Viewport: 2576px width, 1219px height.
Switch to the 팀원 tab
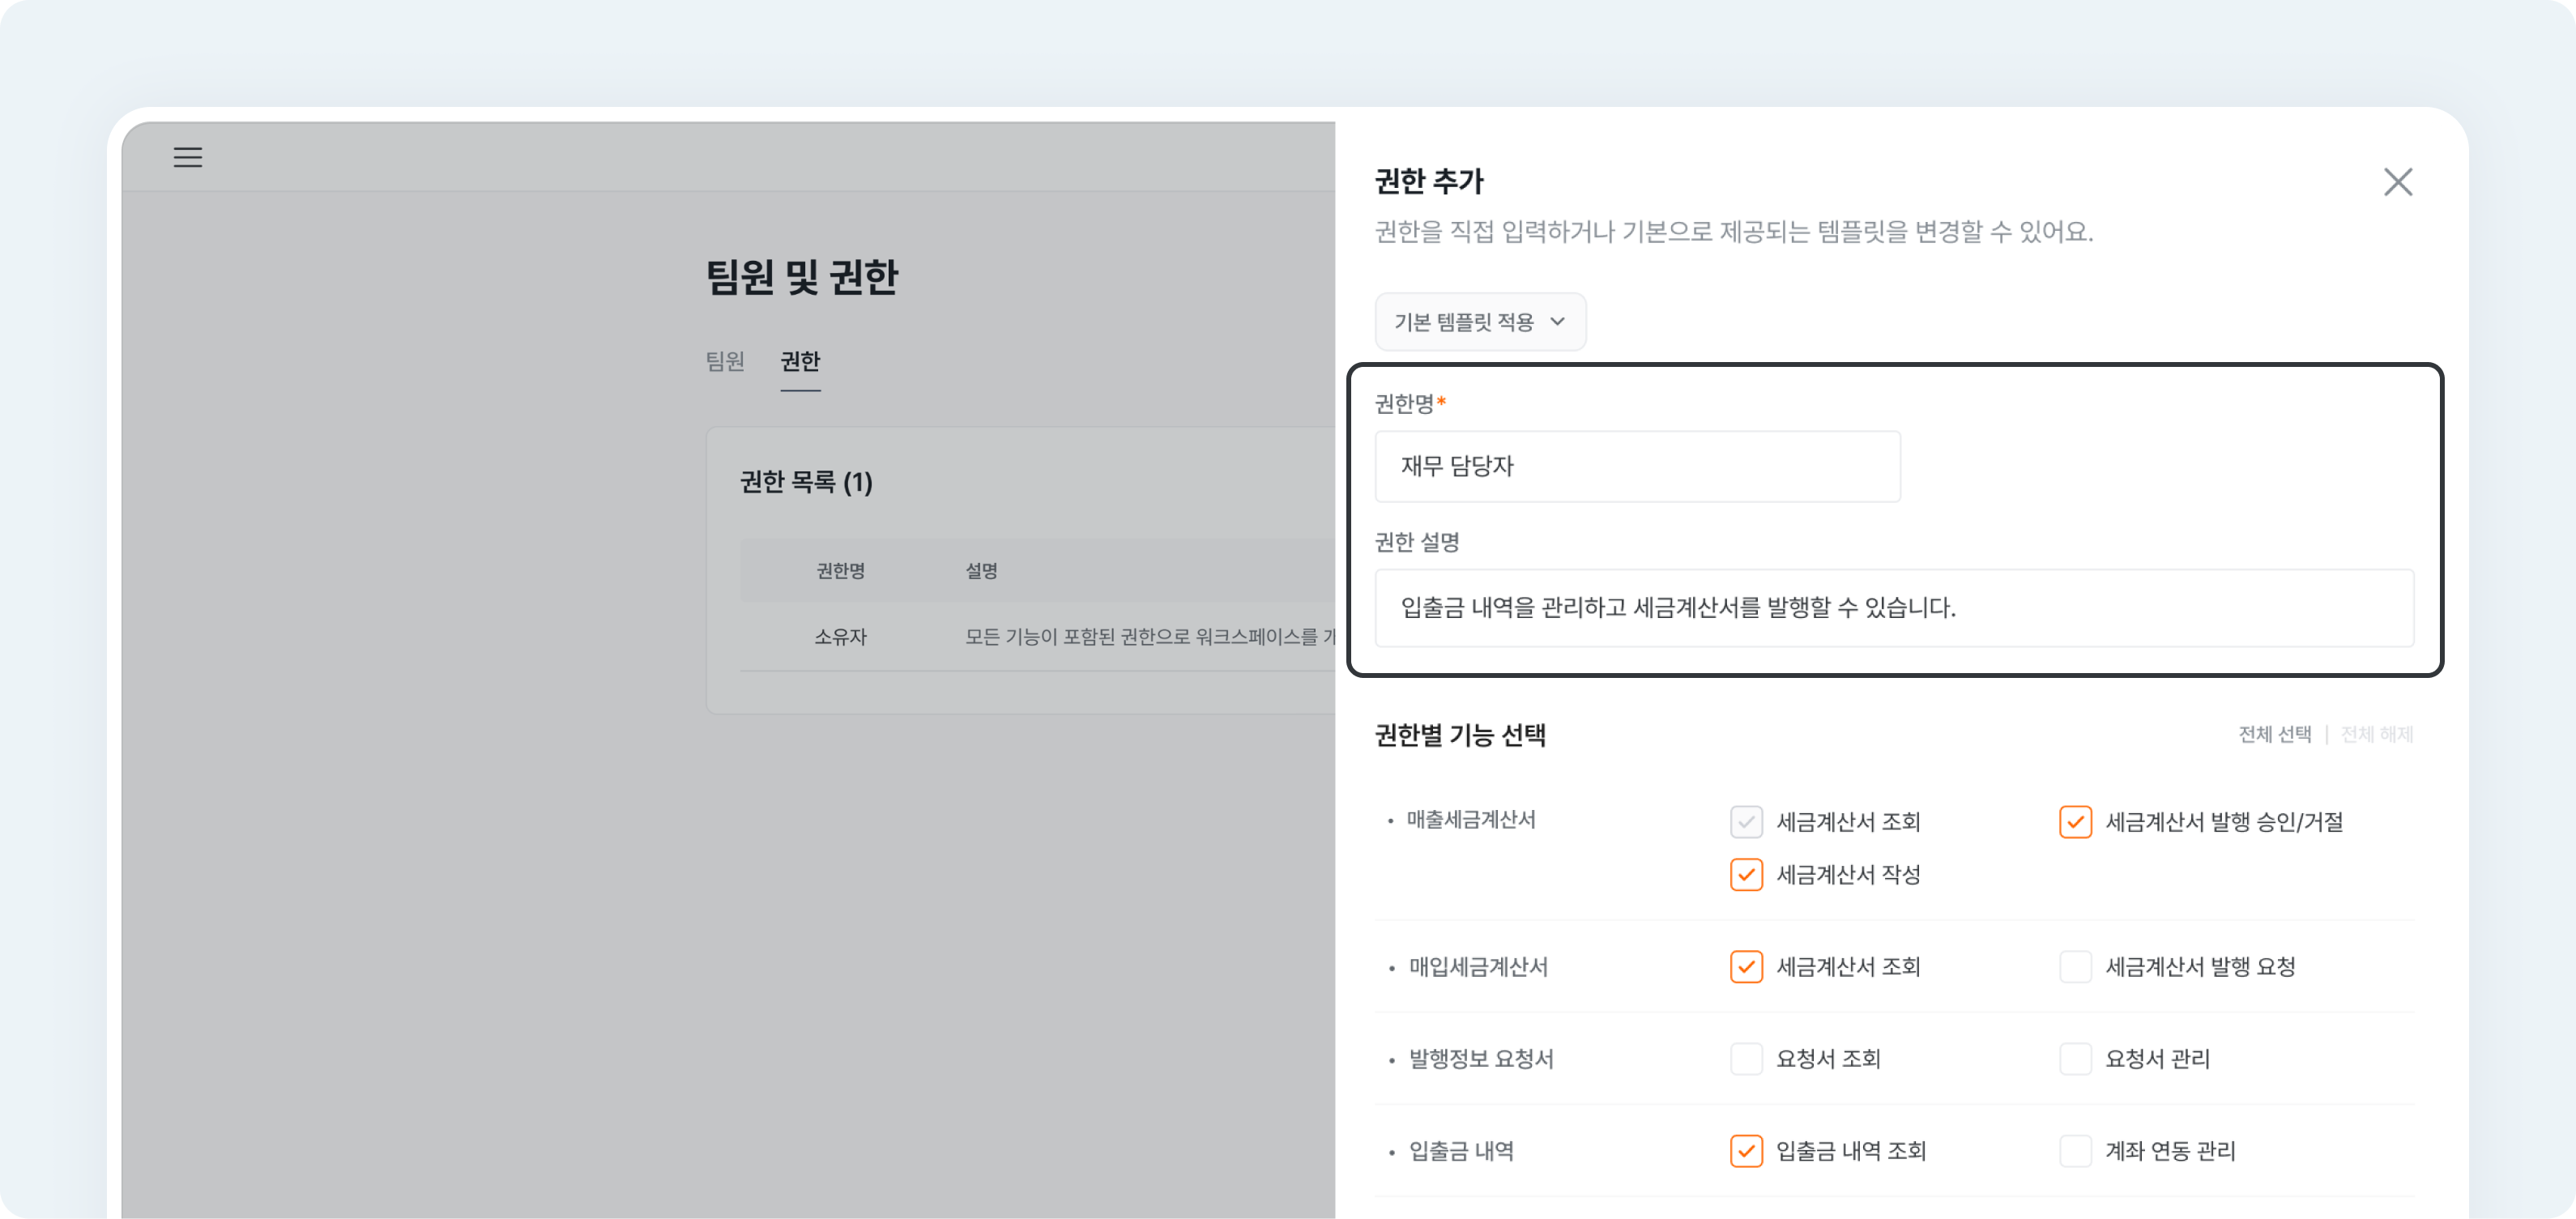[x=724, y=361]
